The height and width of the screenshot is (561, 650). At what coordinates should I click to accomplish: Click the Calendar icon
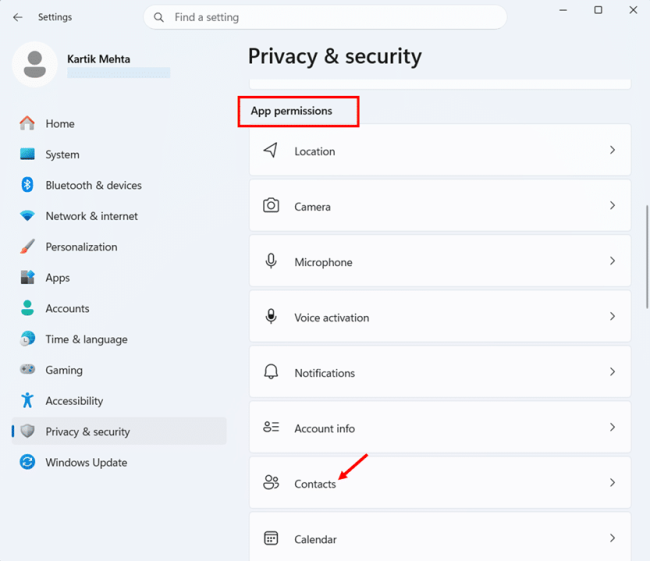(271, 538)
